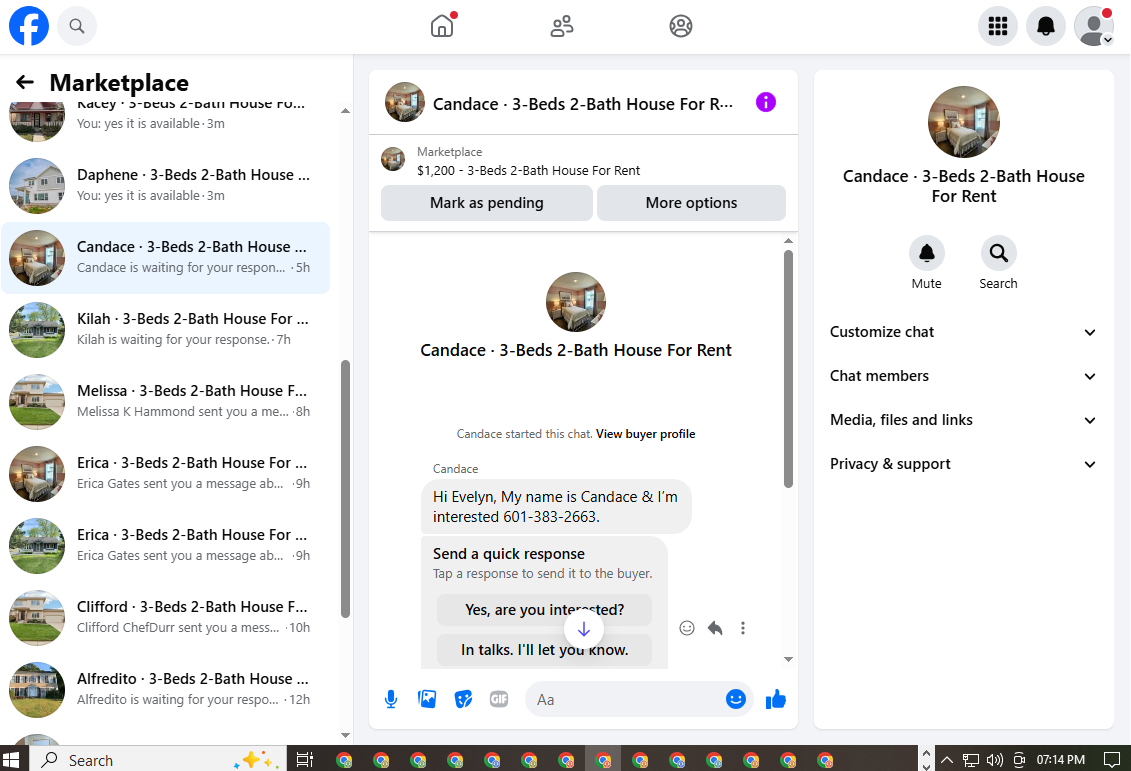The height and width of the screenshot is (771, 1131).
Task: Click Candace message 'Hi Evelyn, My name is Candace'
Action: pos(555,506)
